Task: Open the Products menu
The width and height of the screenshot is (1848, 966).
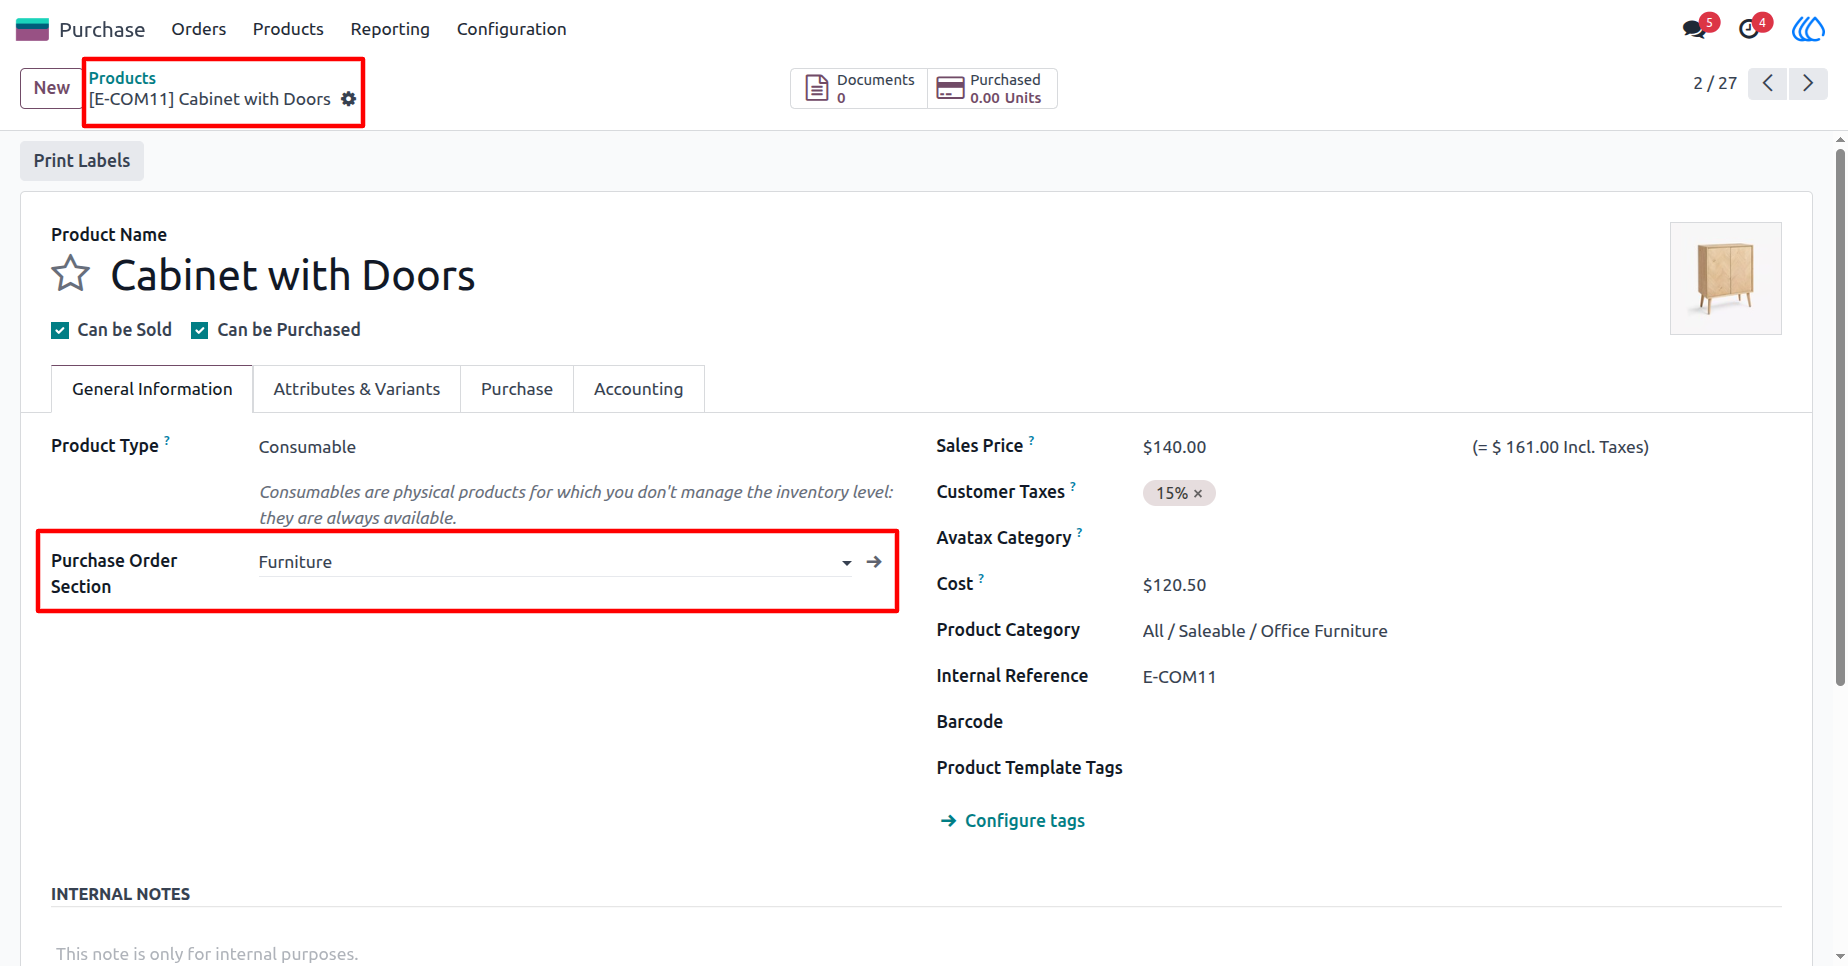Action: (288, 29)
